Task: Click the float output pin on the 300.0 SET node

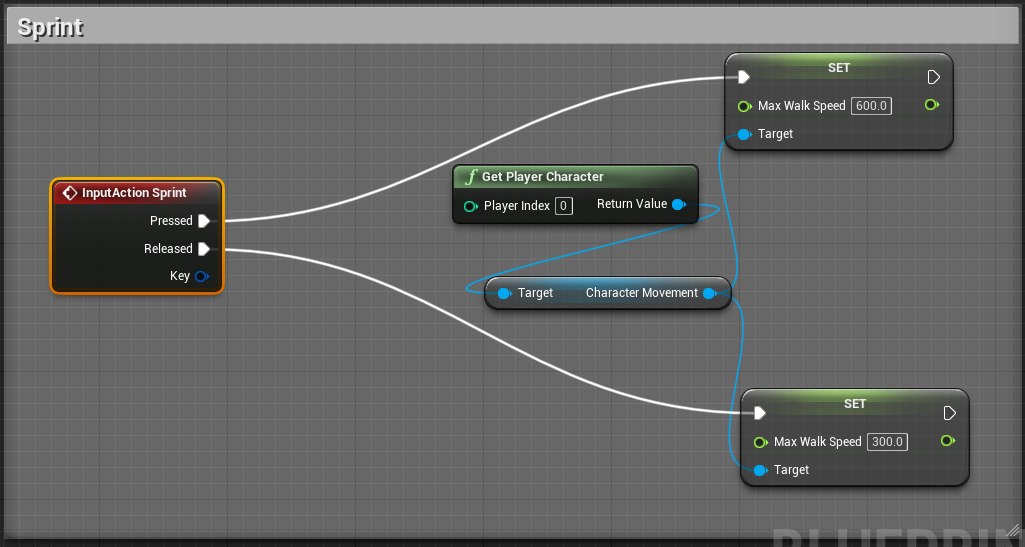Action: pos(948,441)
